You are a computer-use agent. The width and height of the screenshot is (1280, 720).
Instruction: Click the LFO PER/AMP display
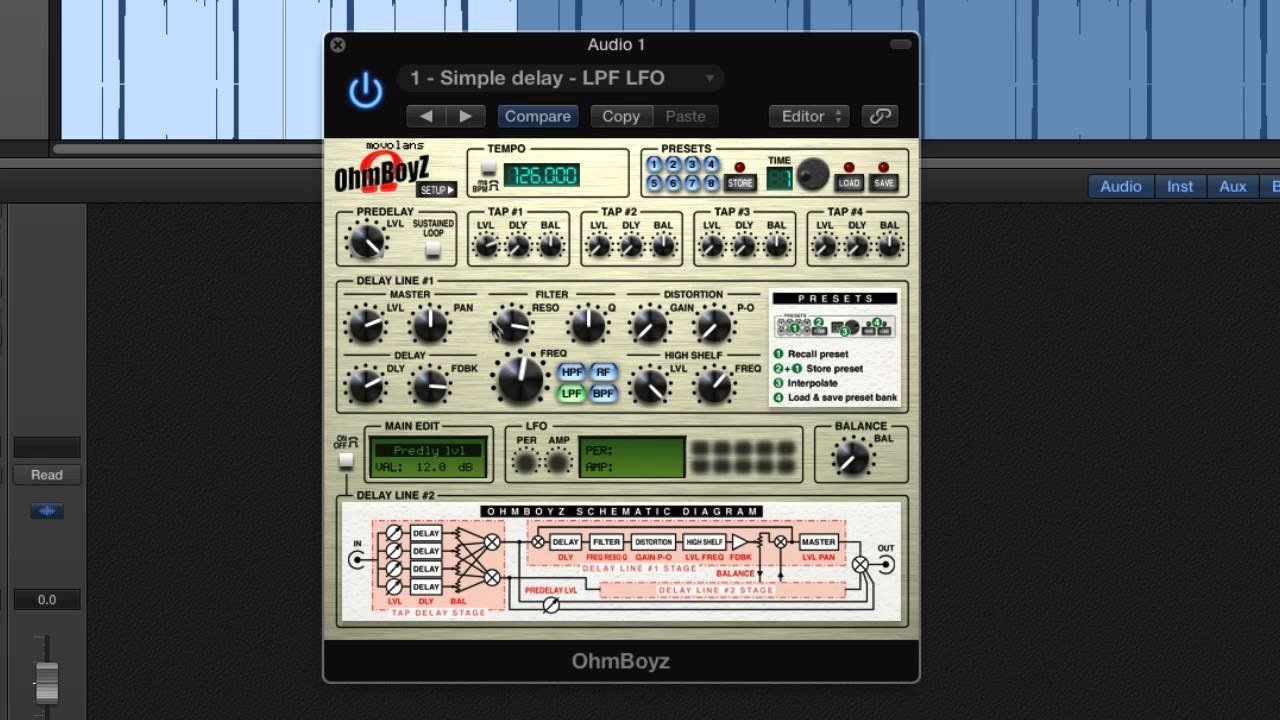[x=632, y=458]
